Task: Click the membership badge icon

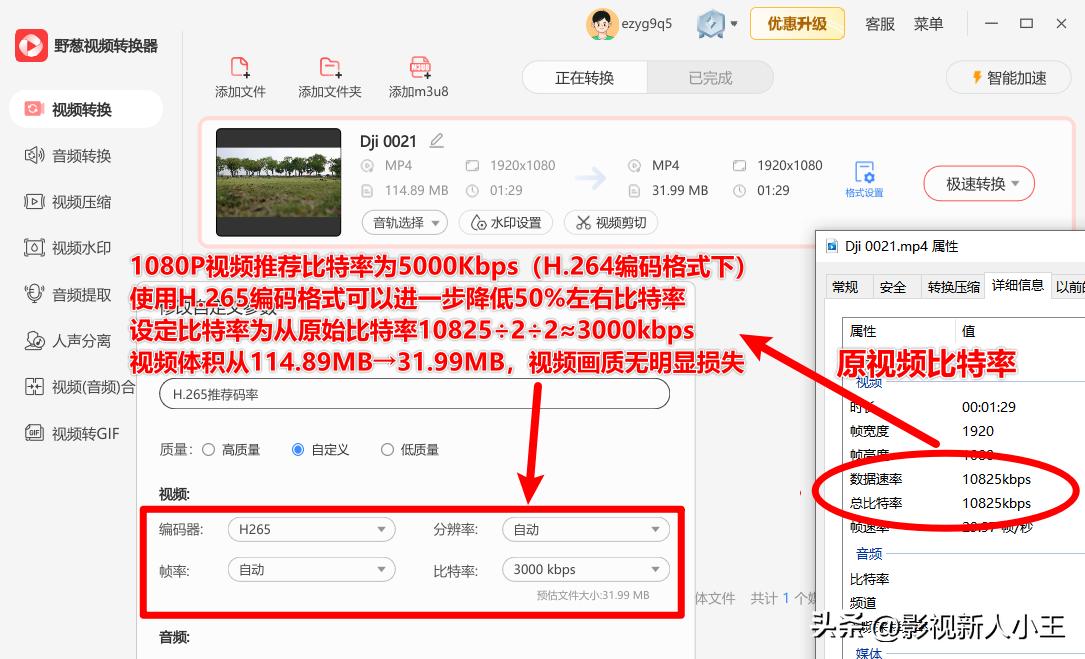Action: pyautogui.click(x=711, y=24)
